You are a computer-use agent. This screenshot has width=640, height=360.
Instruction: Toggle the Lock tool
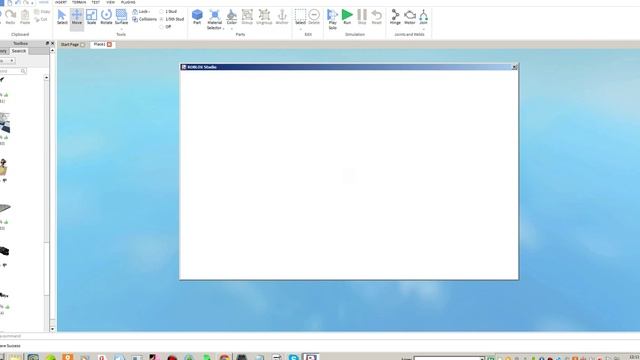(141, 11)
